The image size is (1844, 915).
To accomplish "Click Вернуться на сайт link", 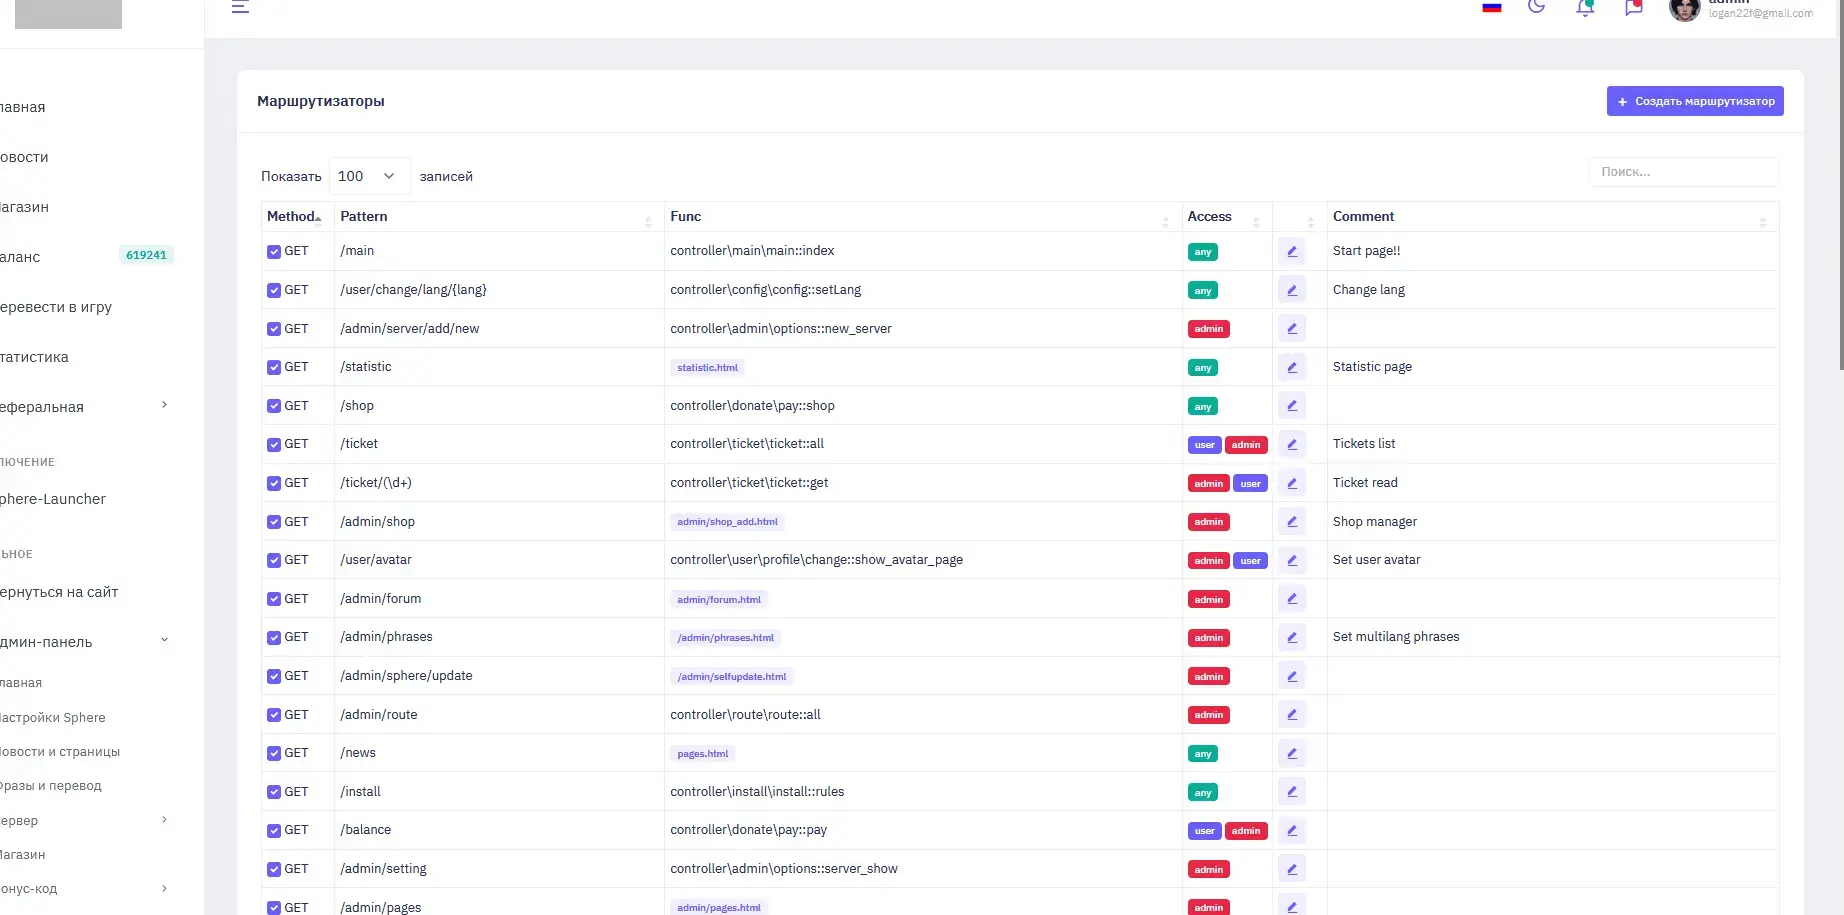I will coord(59,592).
